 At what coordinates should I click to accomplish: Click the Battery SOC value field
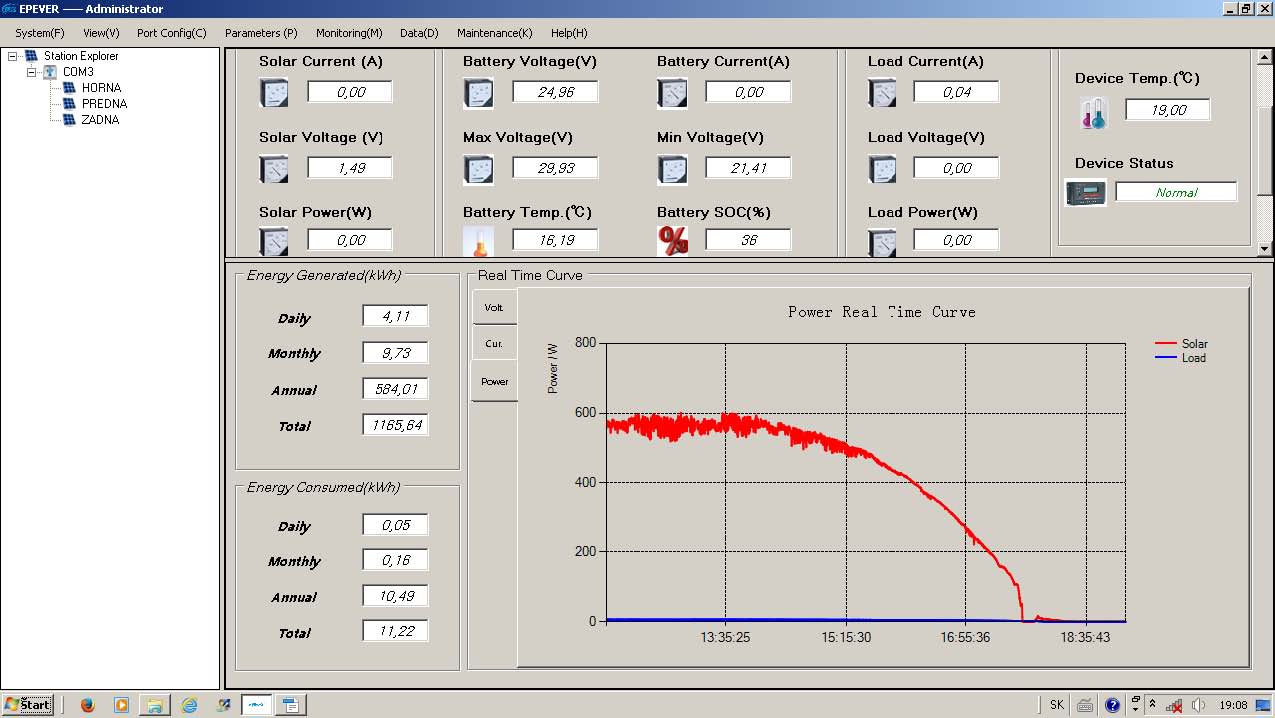748,240
